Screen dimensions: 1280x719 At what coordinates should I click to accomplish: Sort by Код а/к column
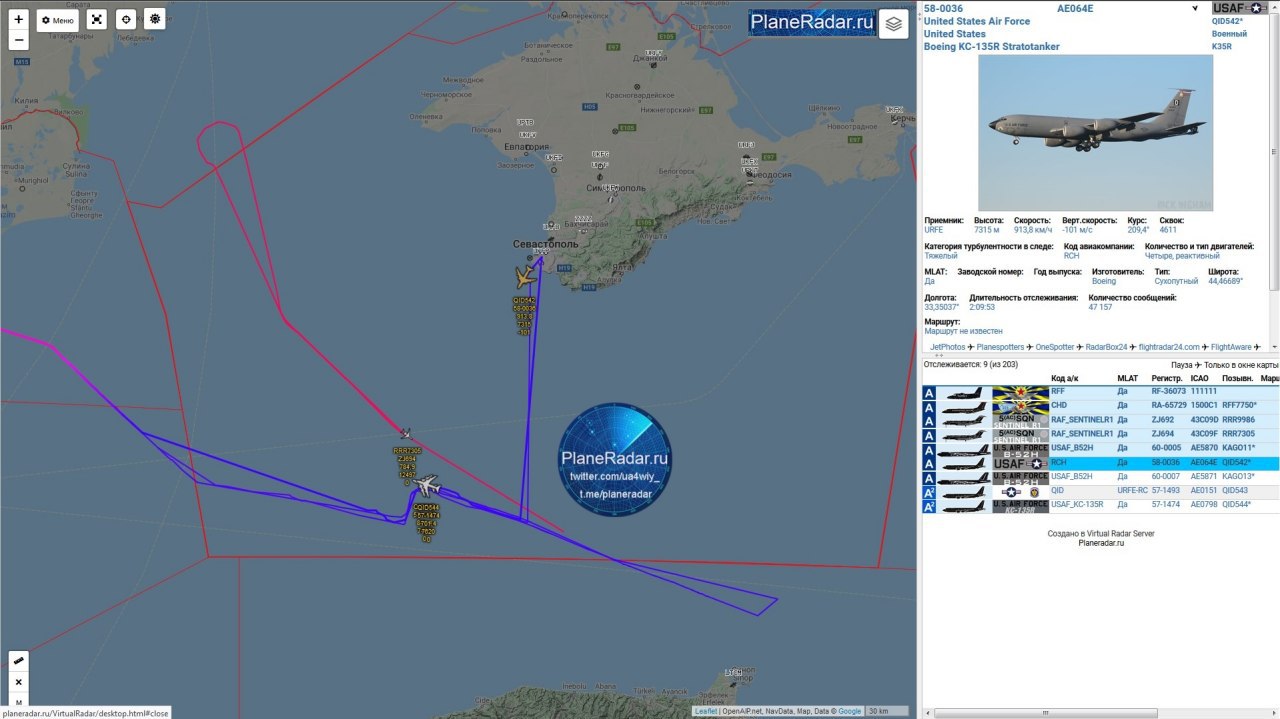click(x=1065, y=379)
